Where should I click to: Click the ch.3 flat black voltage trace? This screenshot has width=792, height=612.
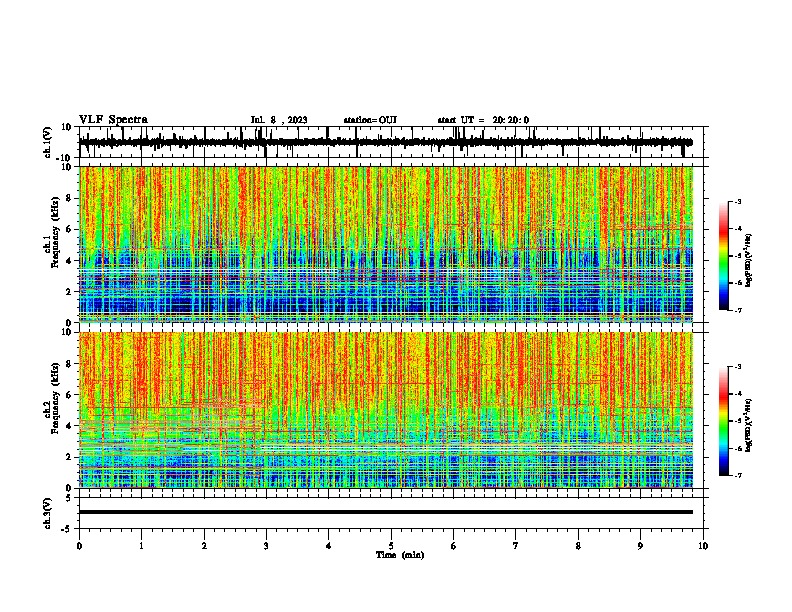pos(385,512)
